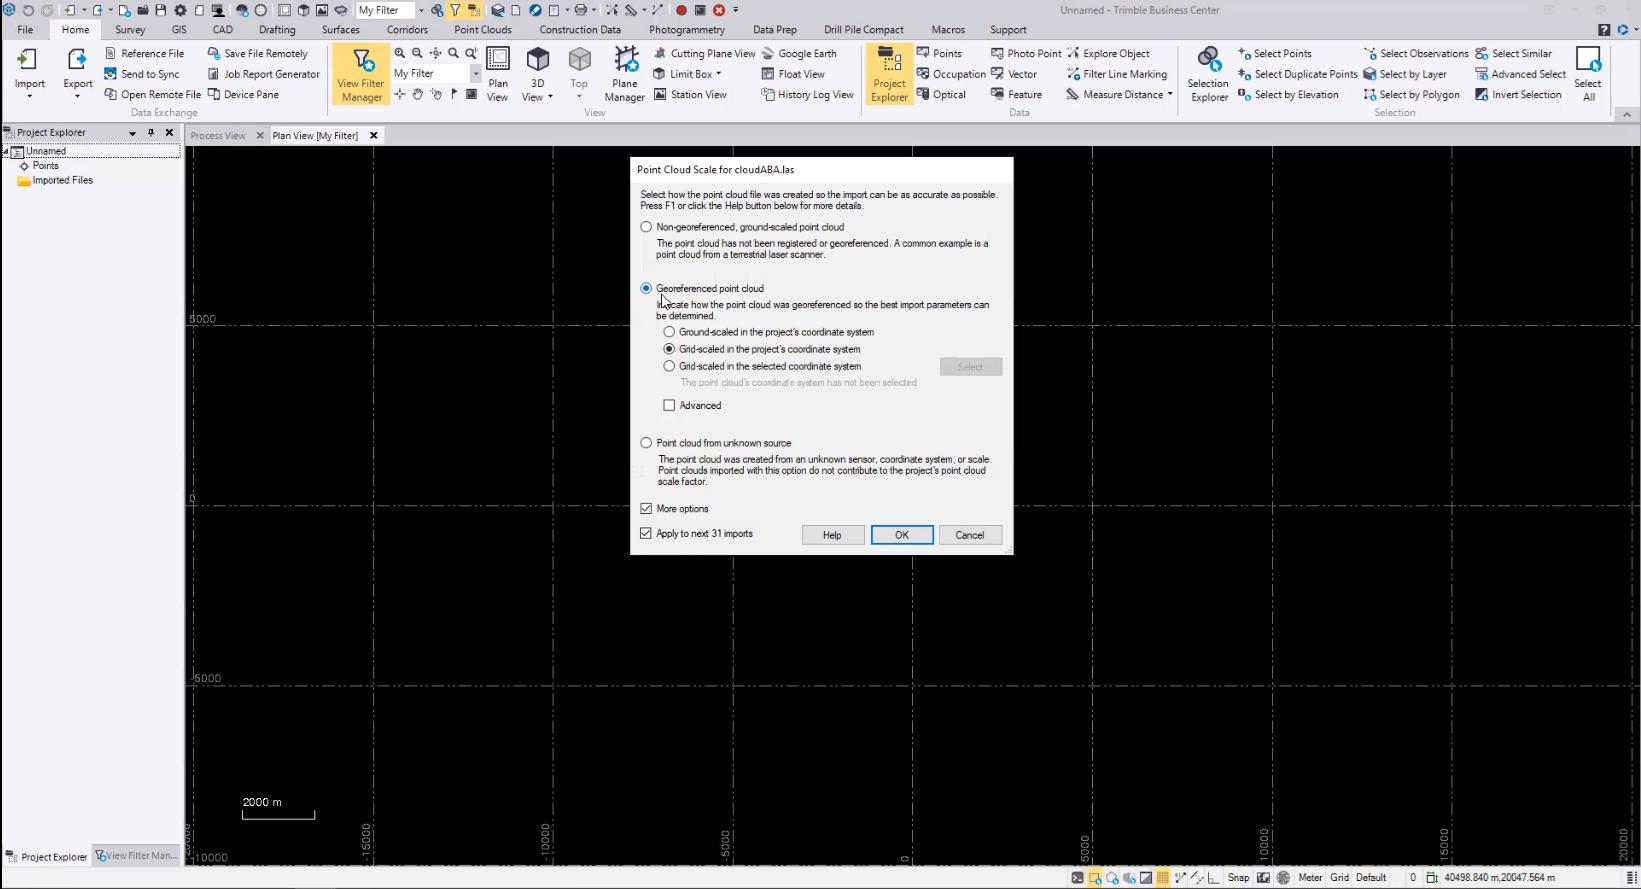Open the 3D View dropdown arrow

(550, 98)
